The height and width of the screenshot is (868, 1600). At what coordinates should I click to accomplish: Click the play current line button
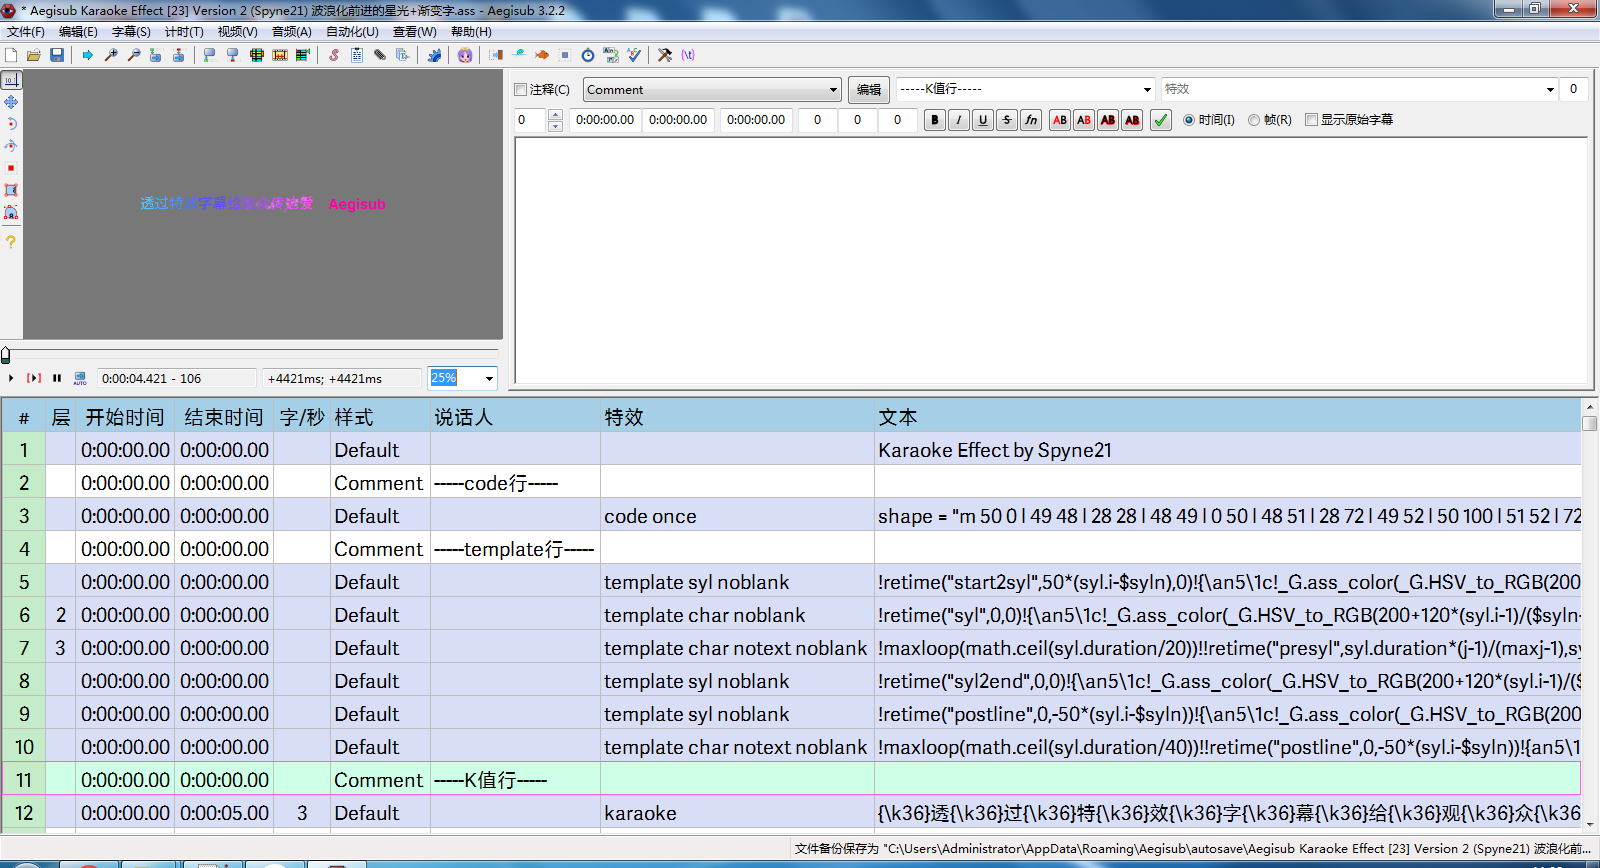coord(34,378)
